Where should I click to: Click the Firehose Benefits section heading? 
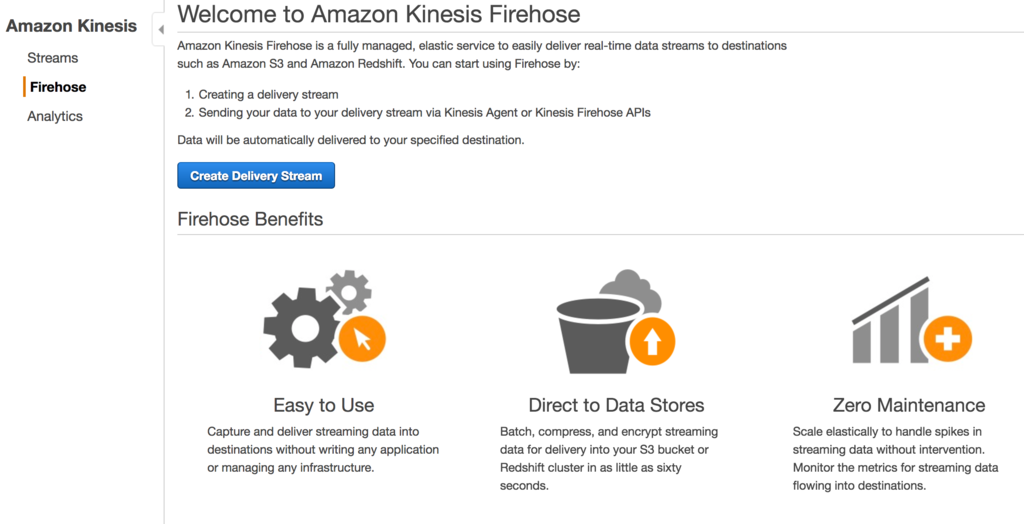point(250,219)
